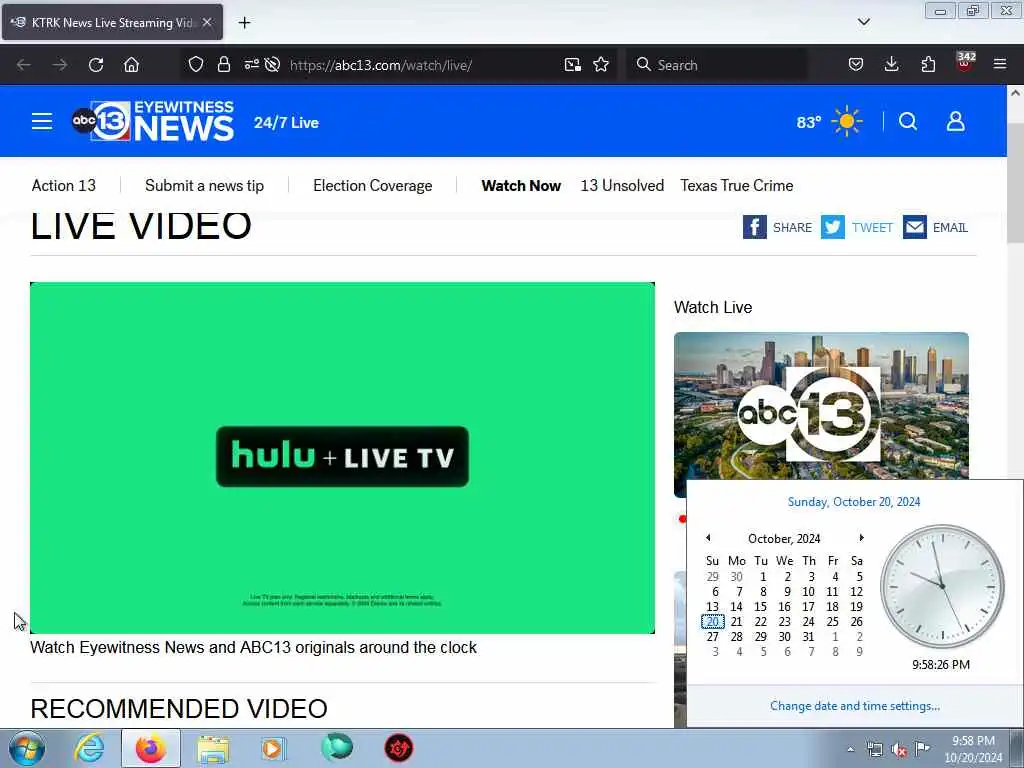Click the site security padlock icon
The image size is (1024, 768).
pyautogui.click(x=224, y=64)
